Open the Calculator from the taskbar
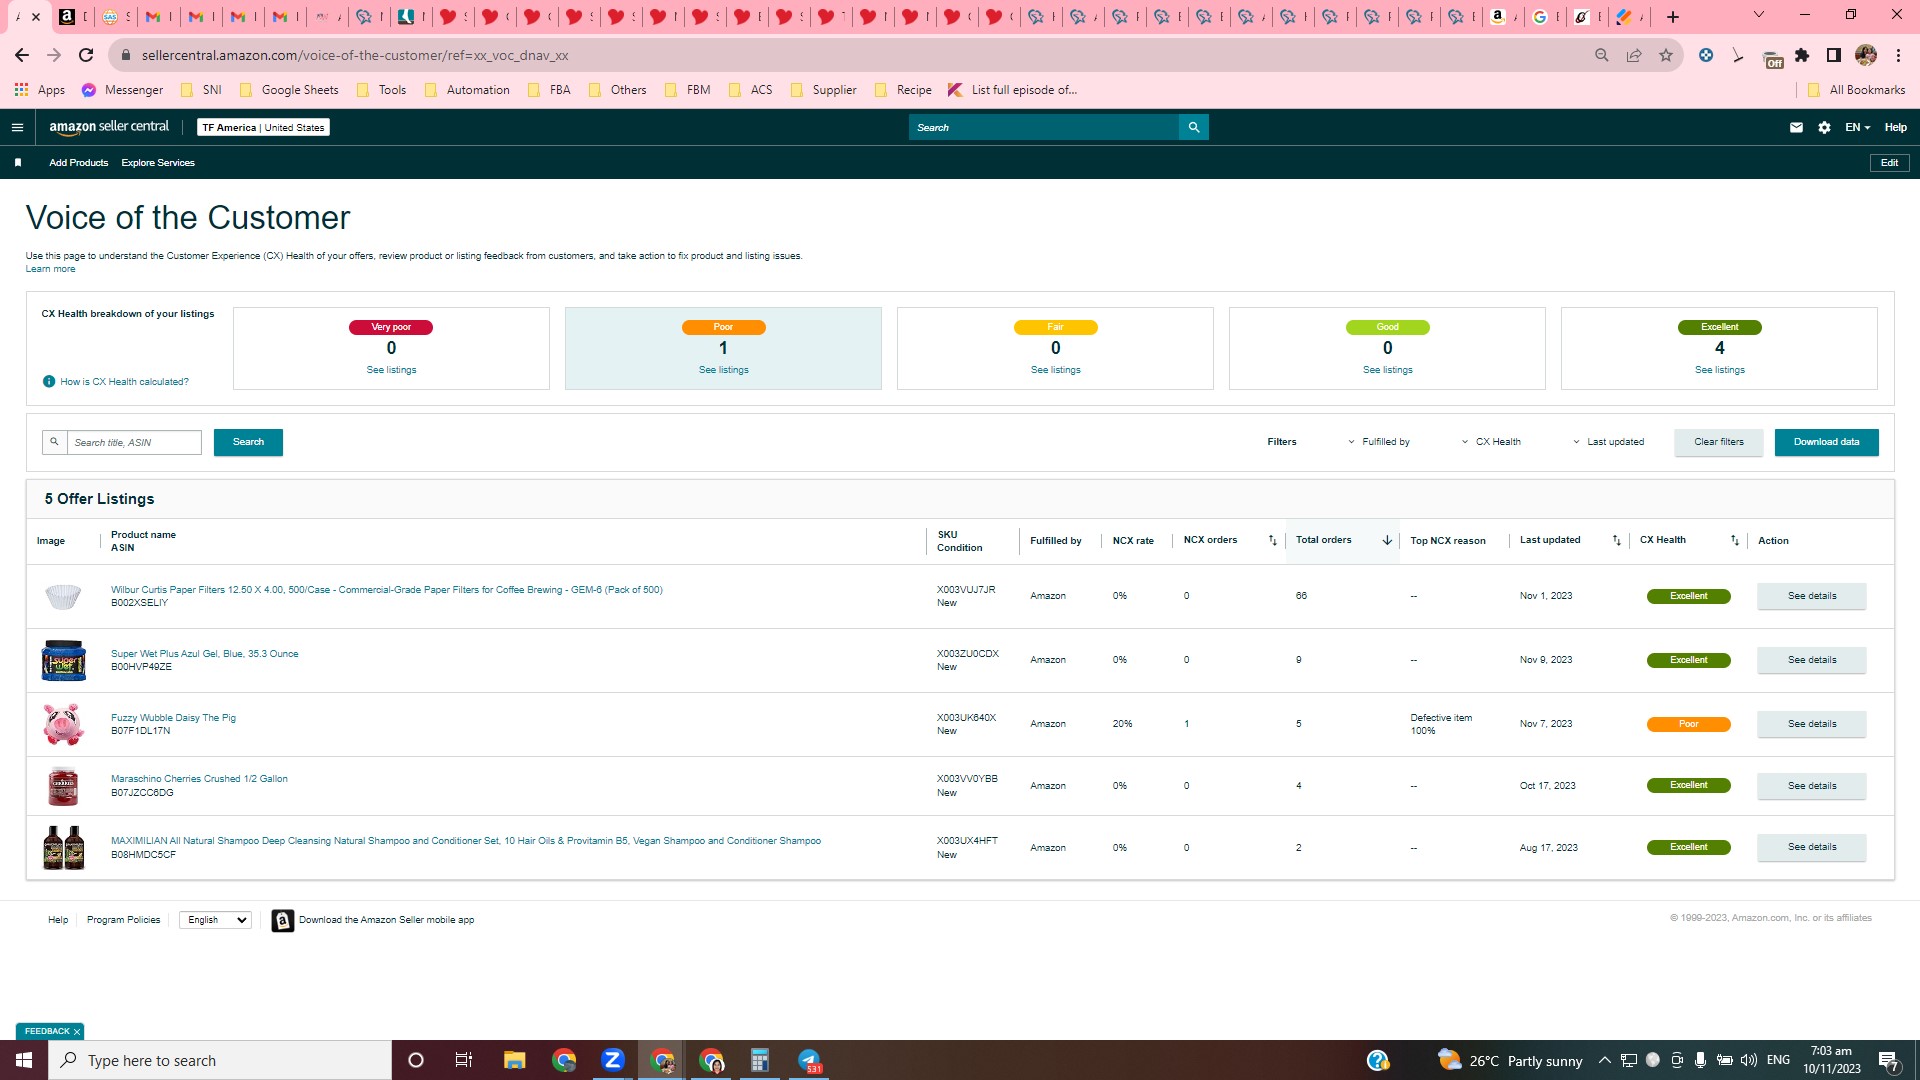1920x1080 pixels. coord(760,1060)
